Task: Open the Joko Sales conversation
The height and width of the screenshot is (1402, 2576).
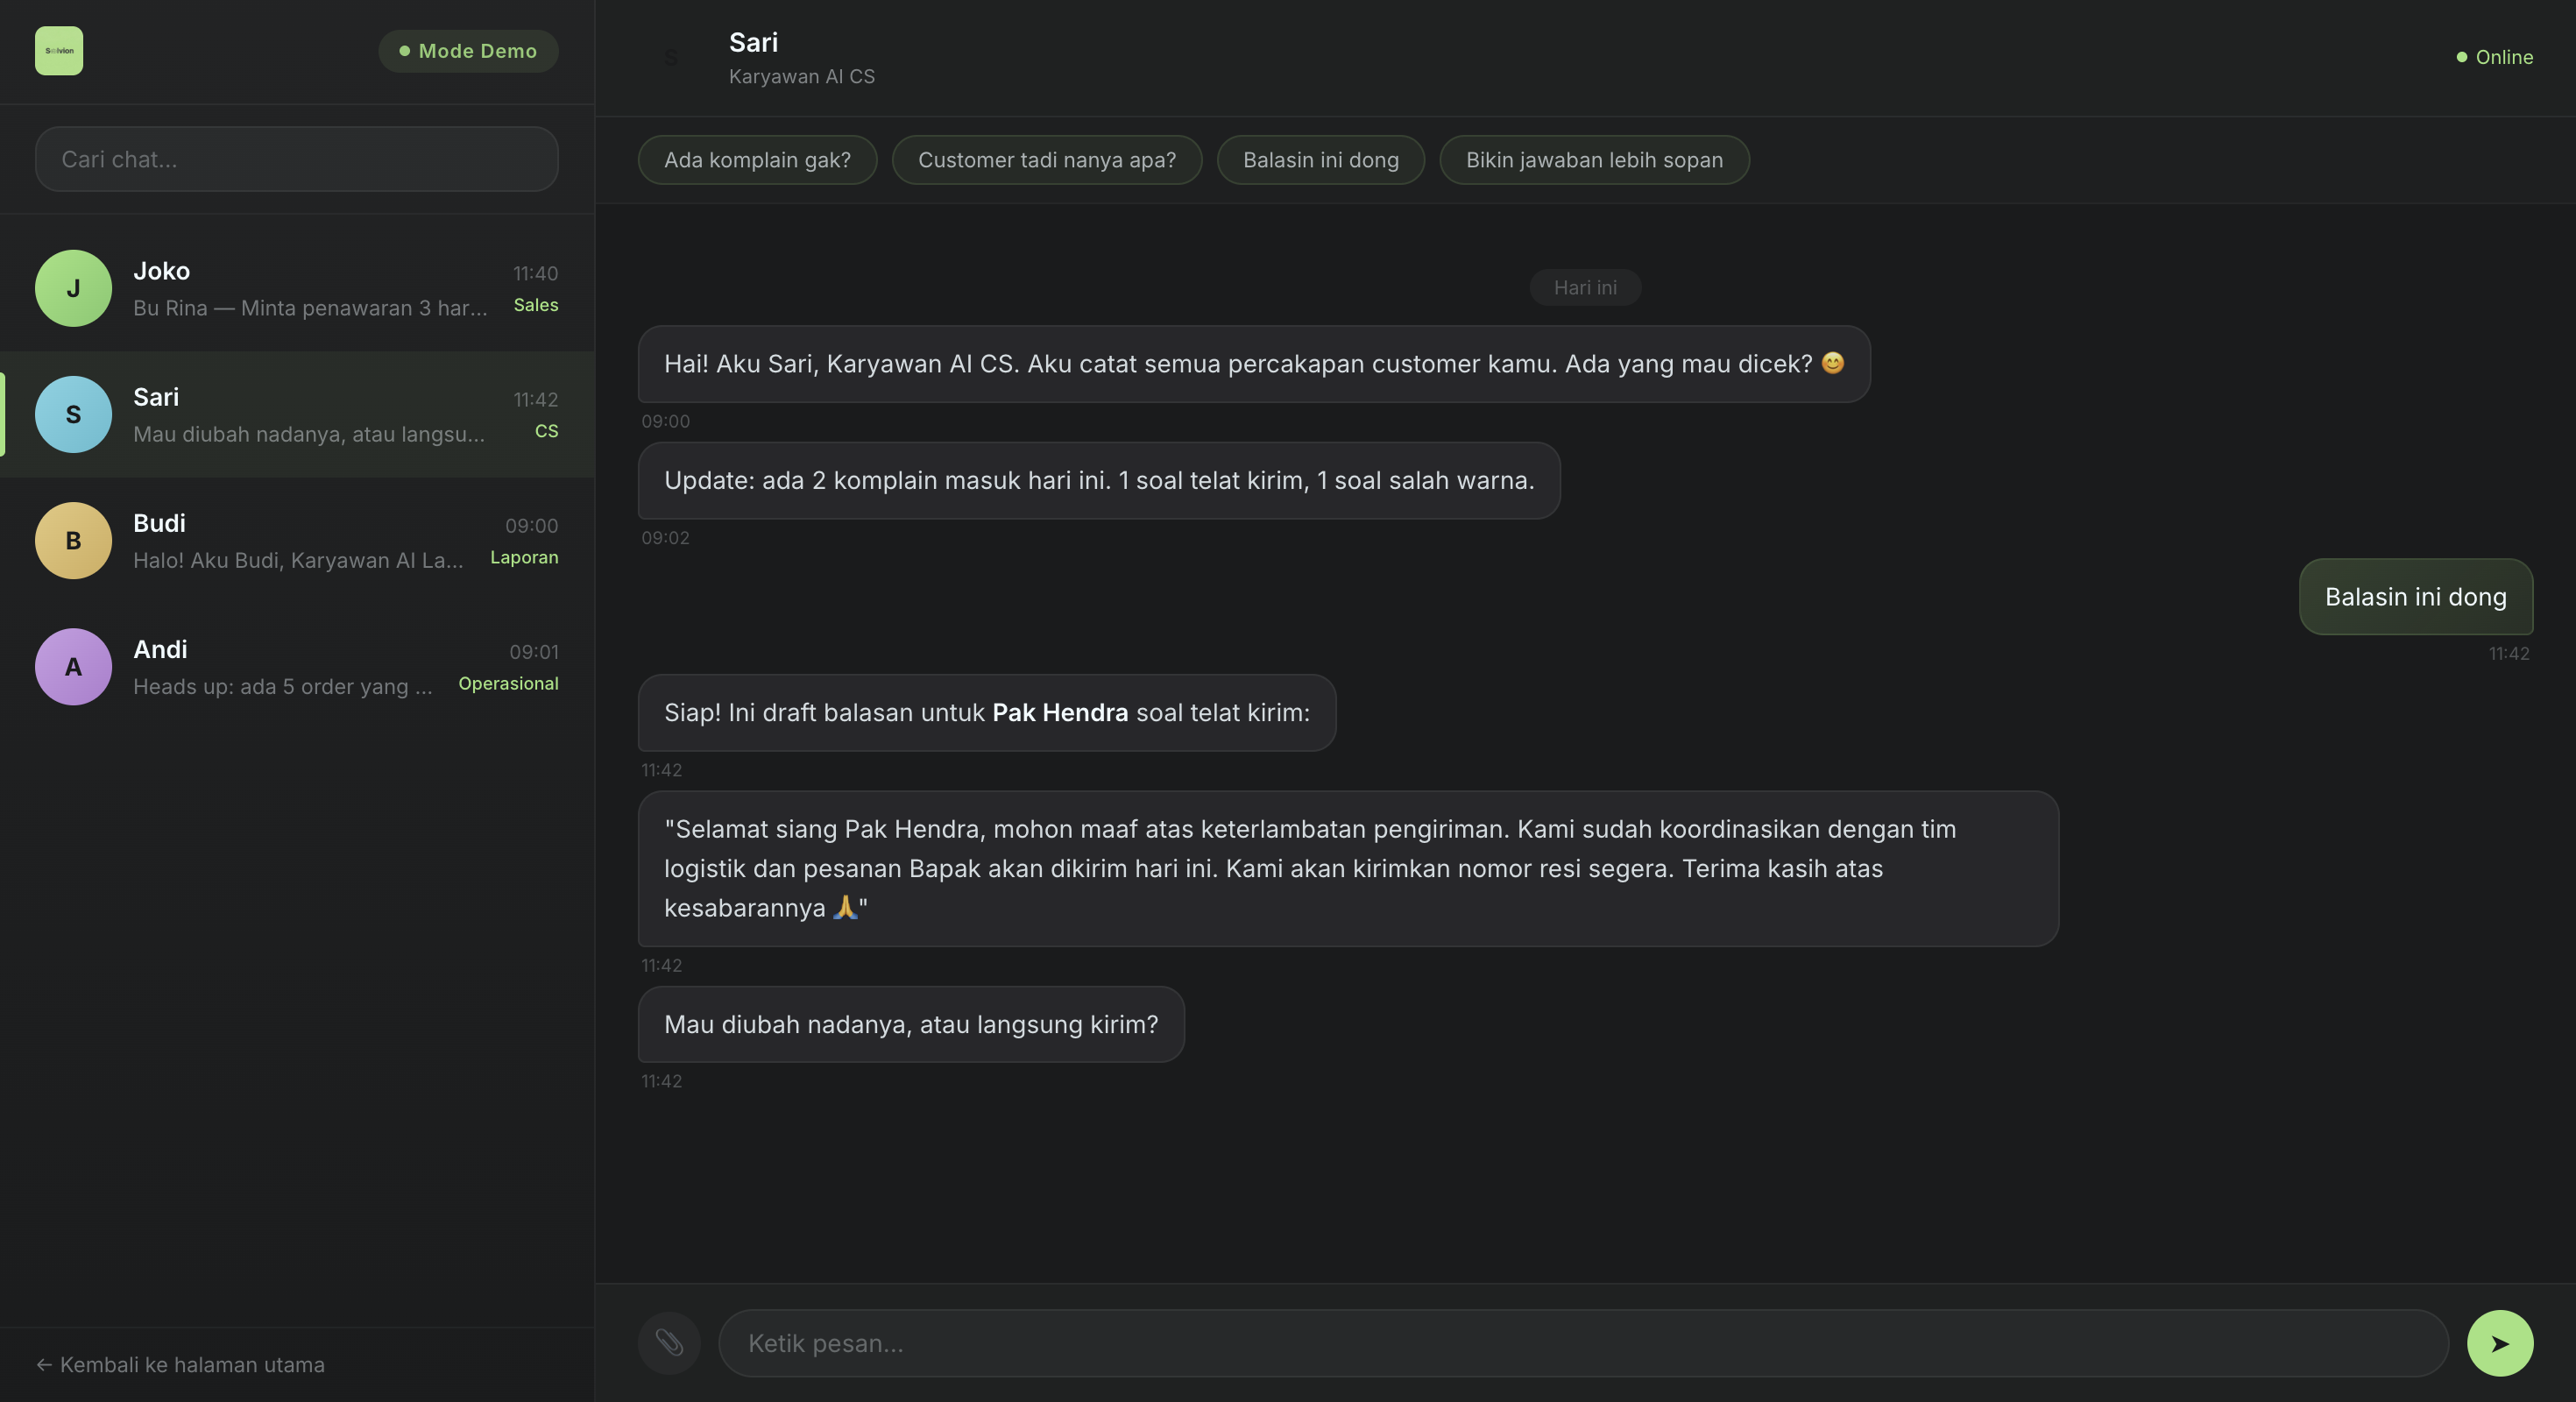Action: pos(310,288)
